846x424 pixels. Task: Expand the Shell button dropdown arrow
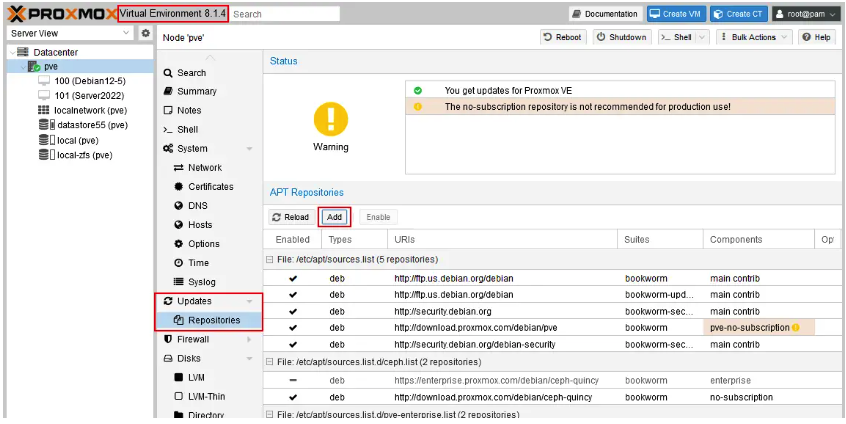(x=701, y=37)
